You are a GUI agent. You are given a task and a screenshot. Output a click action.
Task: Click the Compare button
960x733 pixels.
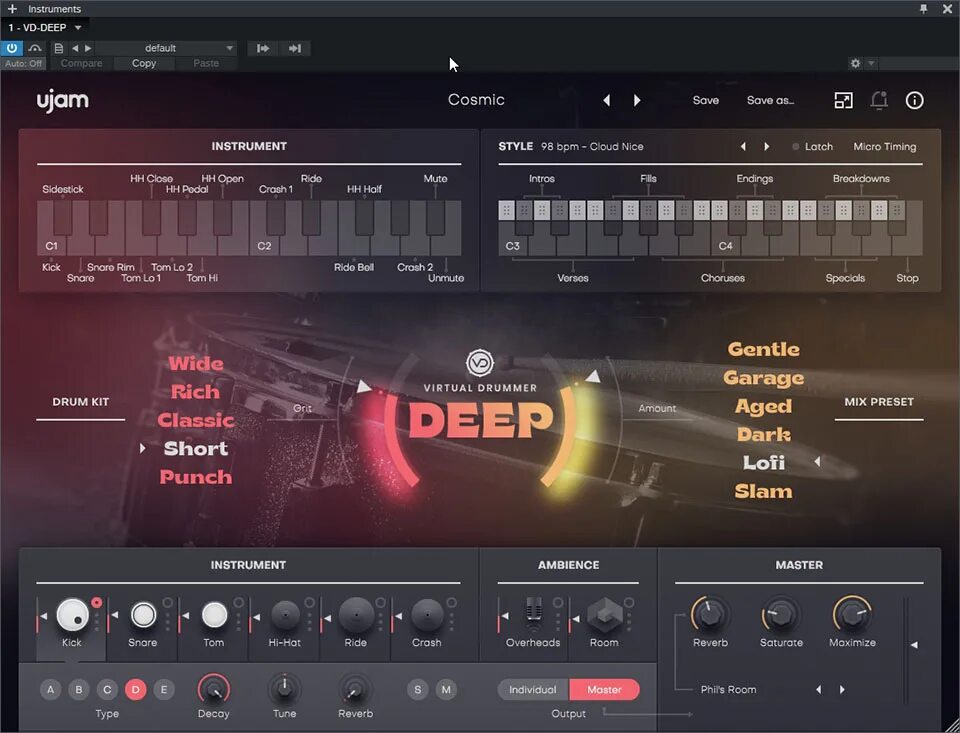[81, 63]
